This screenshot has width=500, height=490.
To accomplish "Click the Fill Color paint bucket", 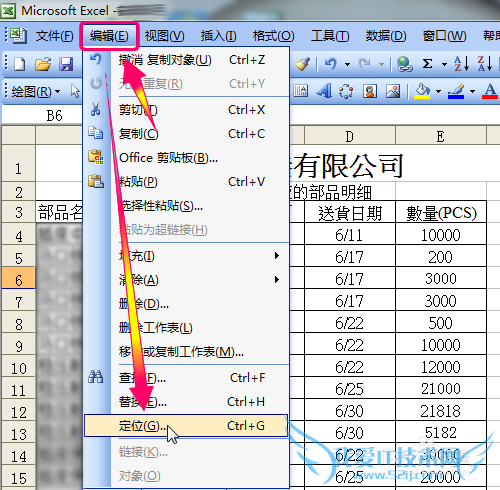I will pos(422,91).
